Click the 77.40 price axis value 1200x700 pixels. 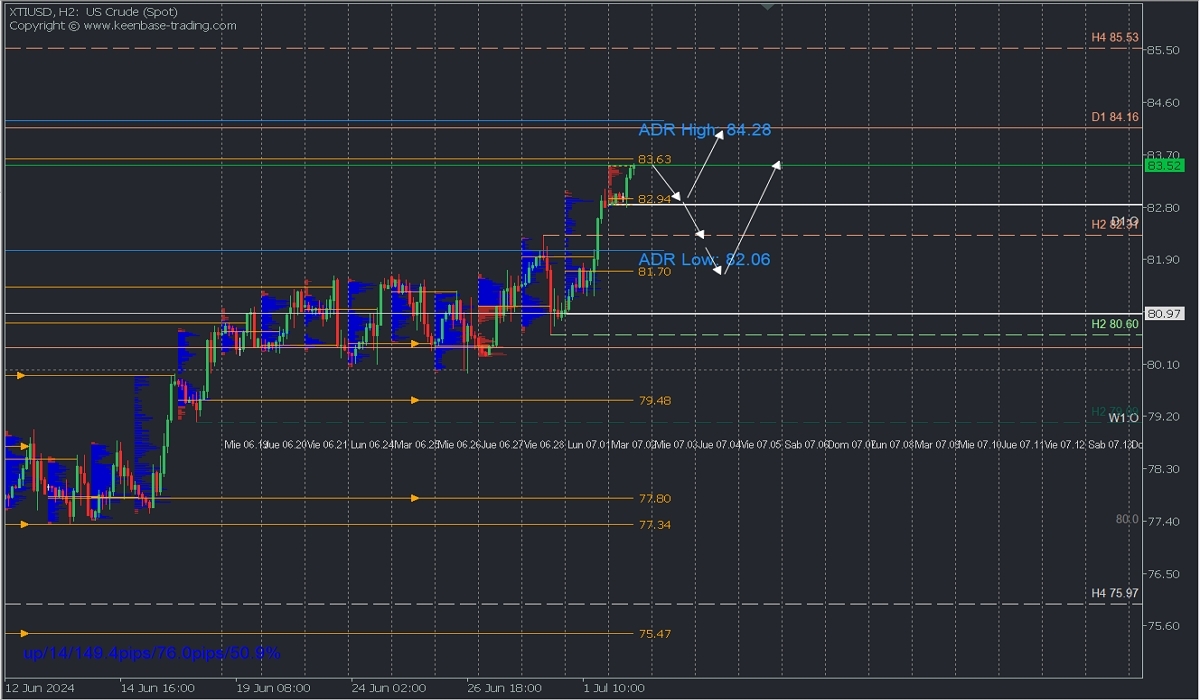pos(1165,522)
